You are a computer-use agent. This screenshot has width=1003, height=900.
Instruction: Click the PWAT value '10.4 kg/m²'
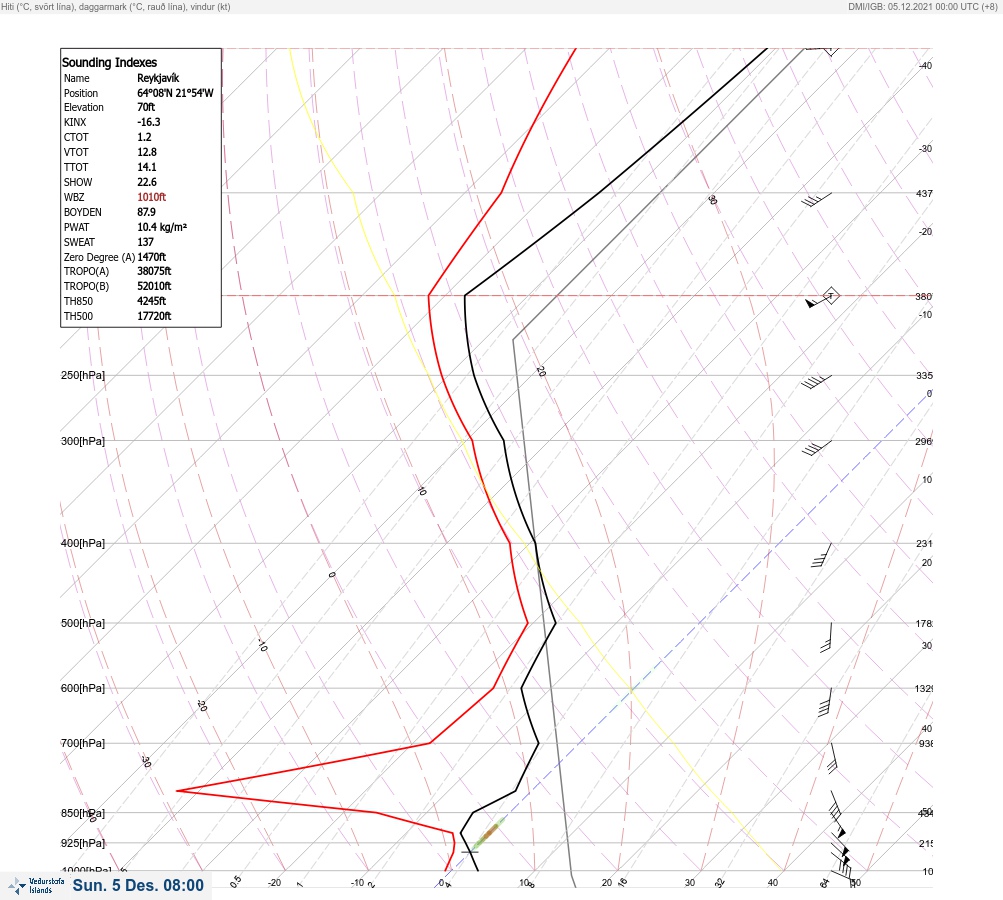point(162,227)
